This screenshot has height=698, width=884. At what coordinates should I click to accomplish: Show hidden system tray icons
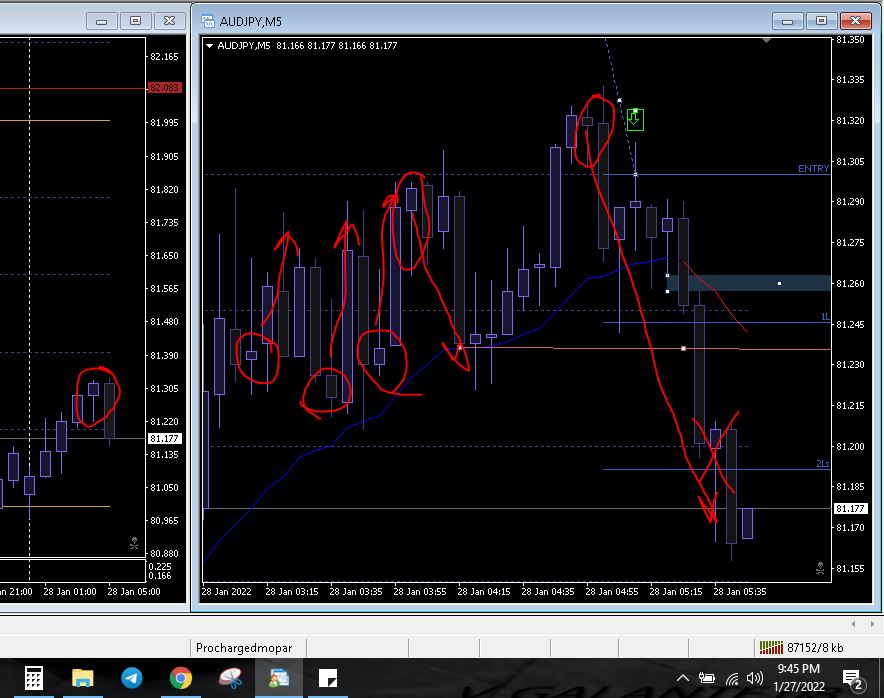coord(683,679)
